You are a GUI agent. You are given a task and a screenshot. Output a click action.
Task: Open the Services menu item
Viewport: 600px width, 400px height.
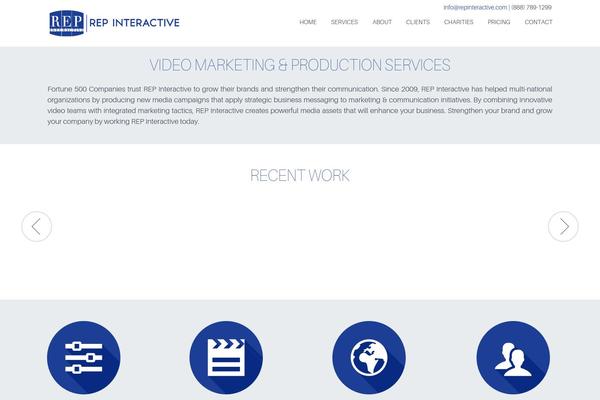coord(344,22)
